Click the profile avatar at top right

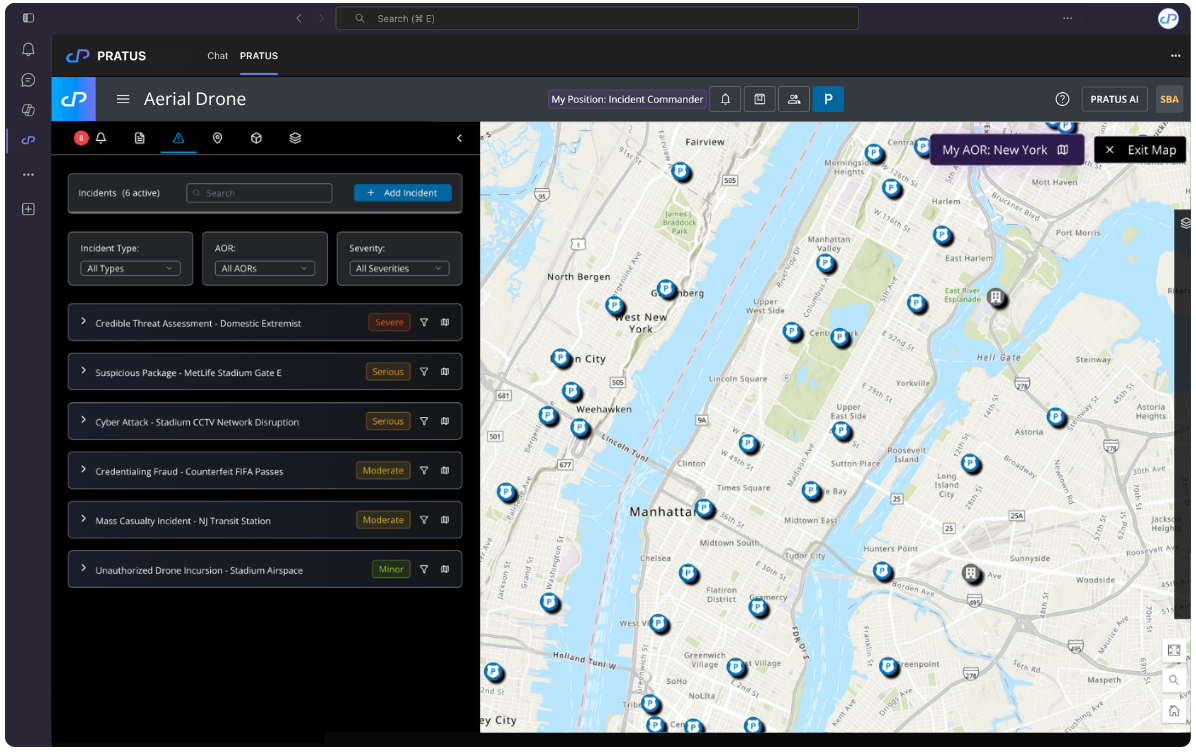1169,18
